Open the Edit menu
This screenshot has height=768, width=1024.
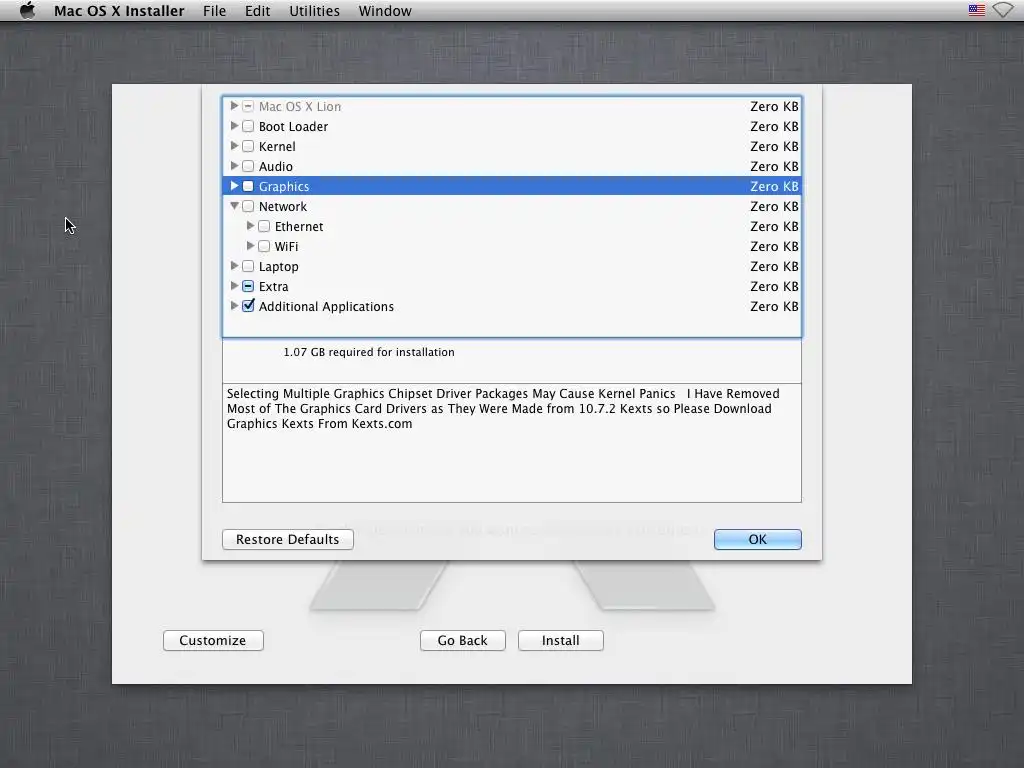(x=257, y=11)
